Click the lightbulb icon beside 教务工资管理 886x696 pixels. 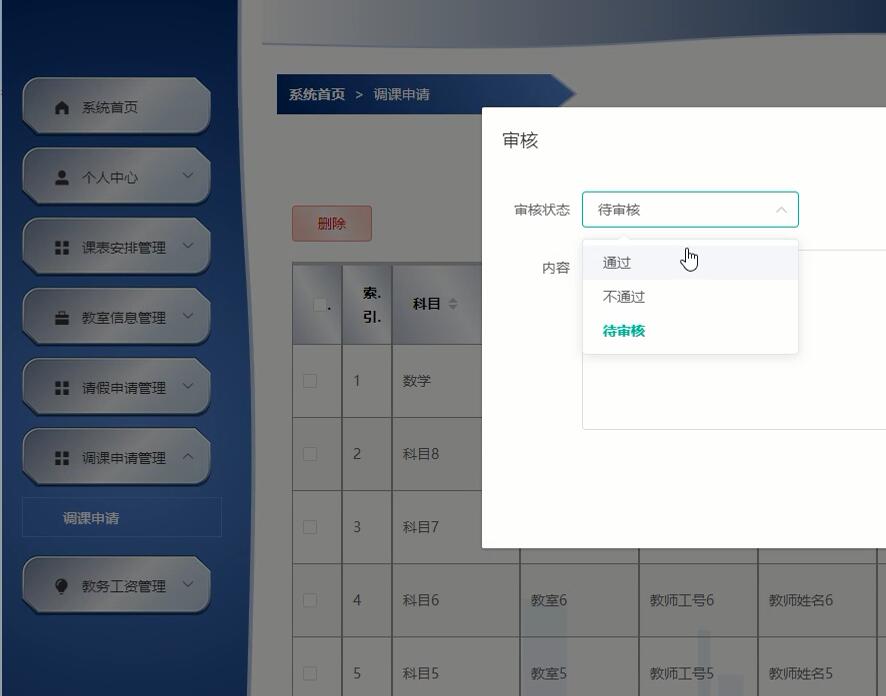coord(62,586)
